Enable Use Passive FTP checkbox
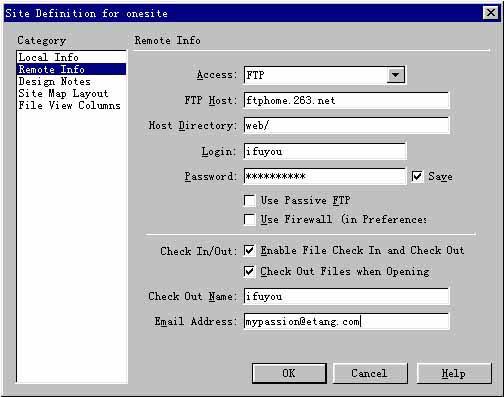504x397 pixels. 250,201
